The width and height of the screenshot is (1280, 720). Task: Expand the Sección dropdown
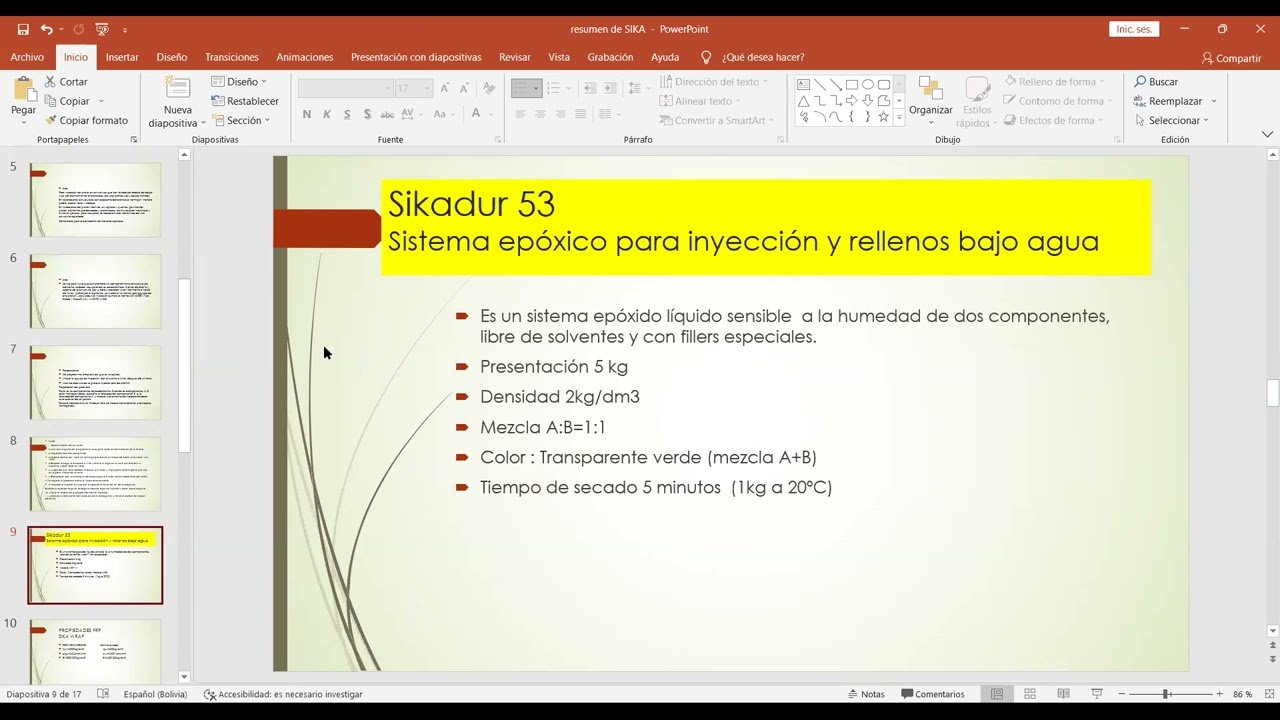242,120
